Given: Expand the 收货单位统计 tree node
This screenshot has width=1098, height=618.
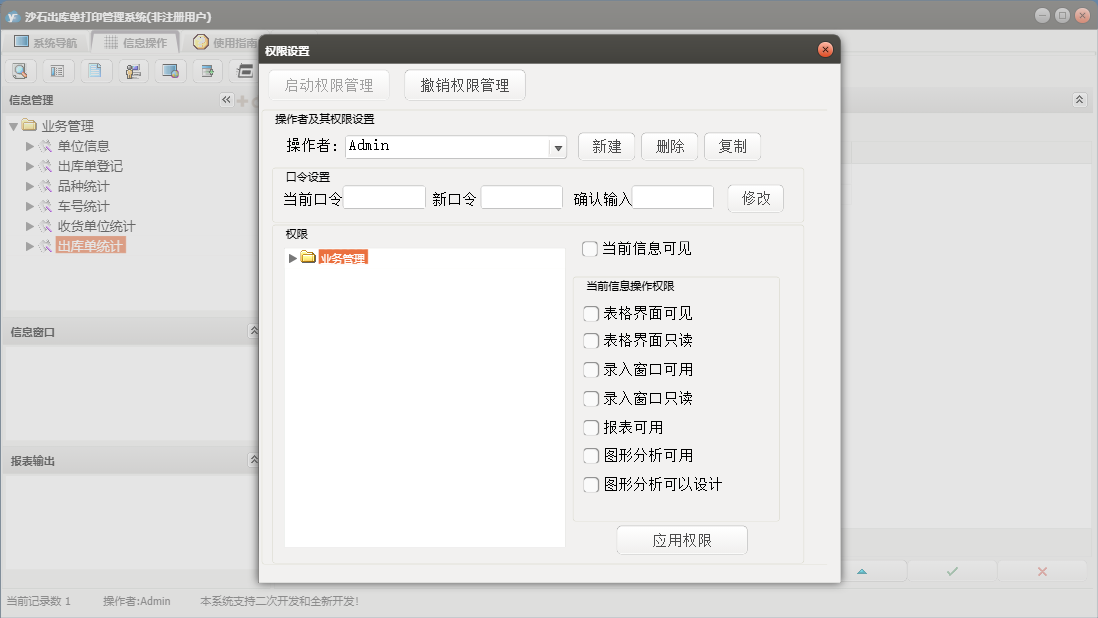Looking at the screenshot, I should [29, 226].
